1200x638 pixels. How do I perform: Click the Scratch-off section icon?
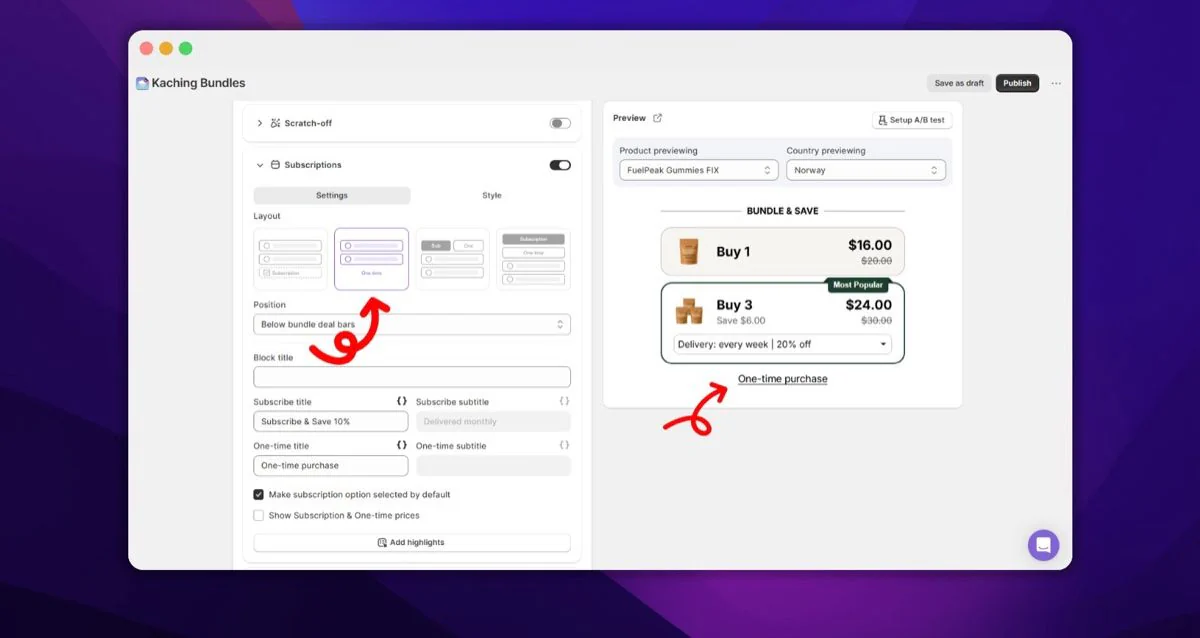(x=275, y=123)
